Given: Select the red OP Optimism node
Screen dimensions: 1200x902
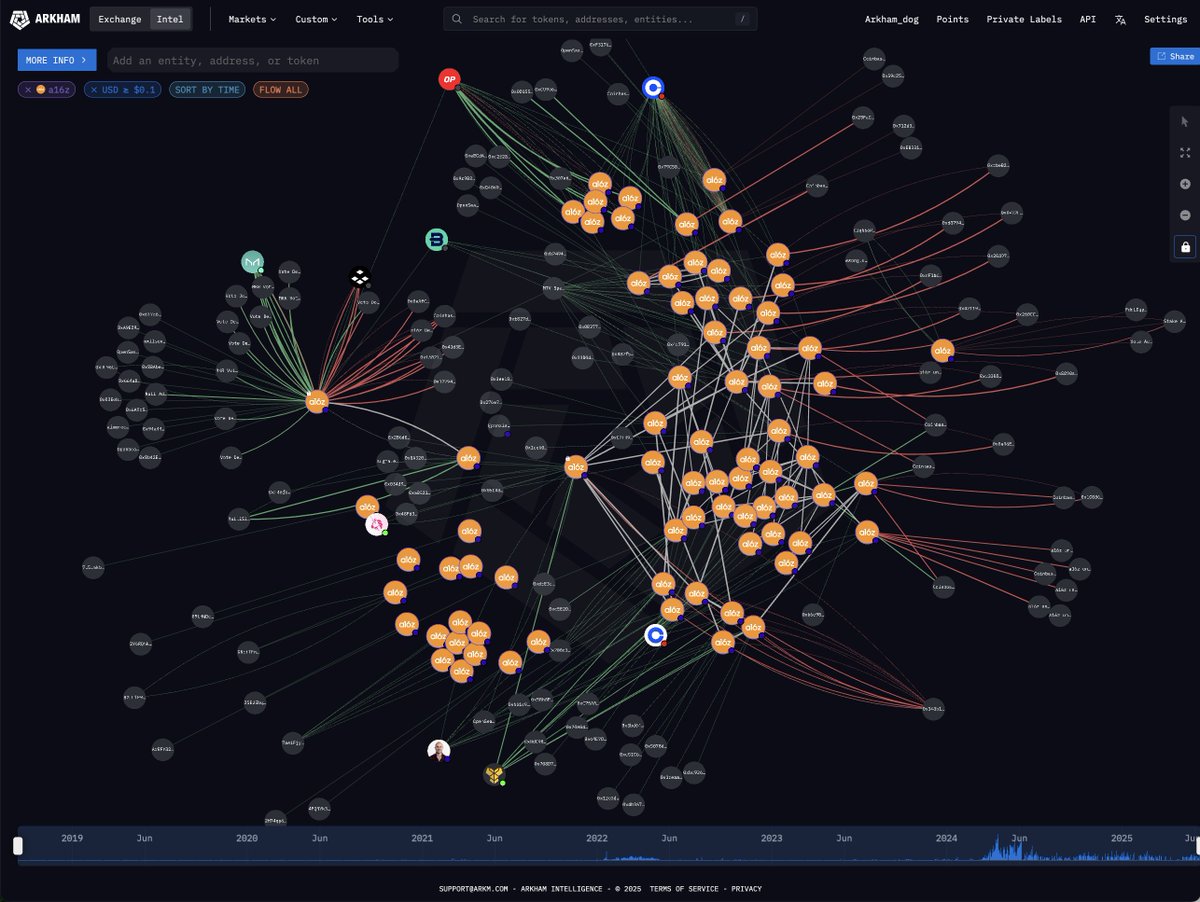Looking at the screenshot, I should point(449,79).
